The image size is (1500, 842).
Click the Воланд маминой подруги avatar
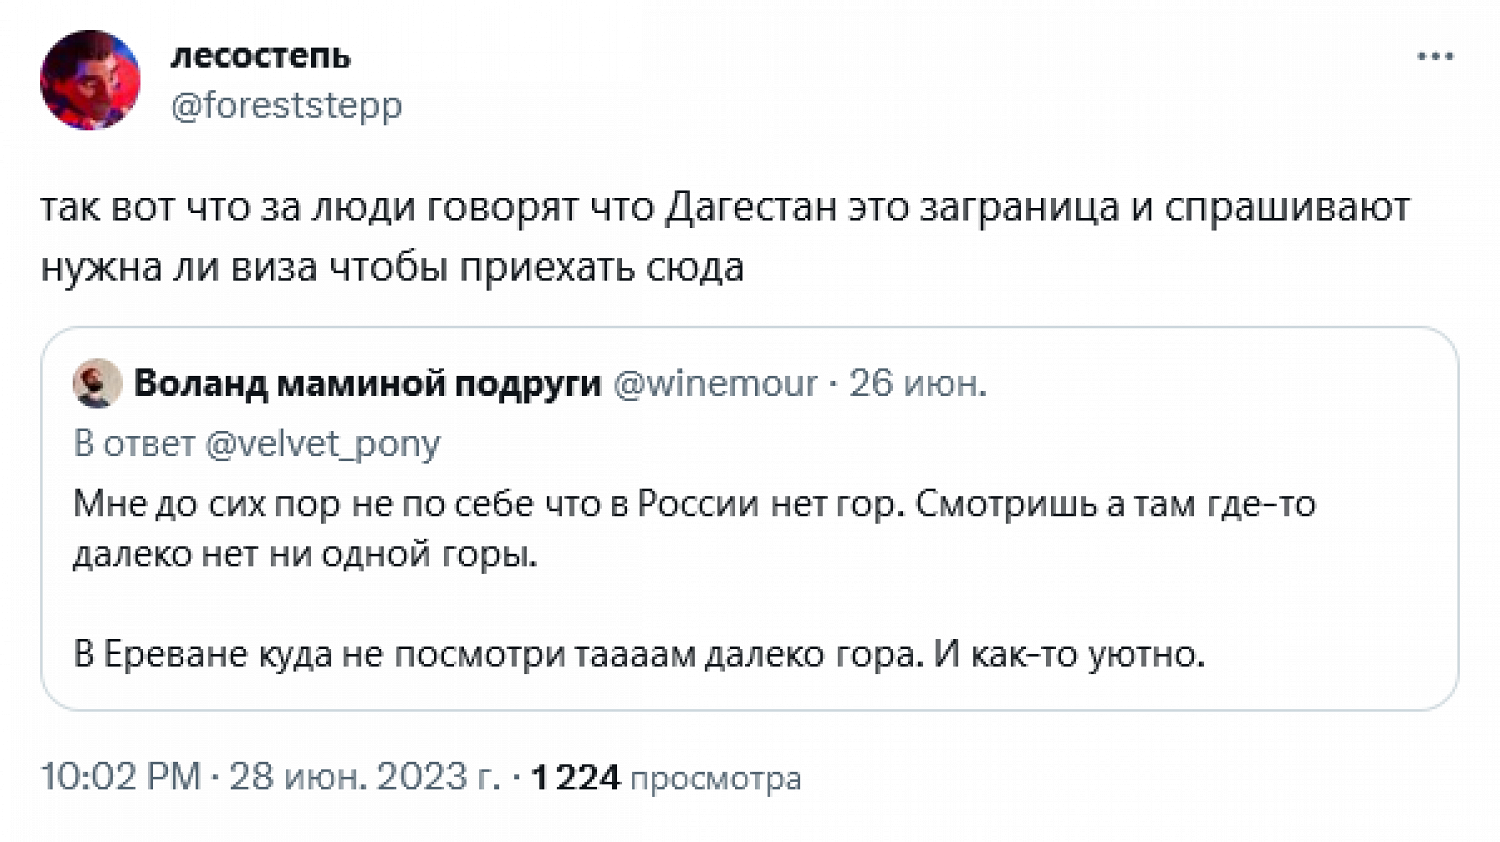click(97, 383)
